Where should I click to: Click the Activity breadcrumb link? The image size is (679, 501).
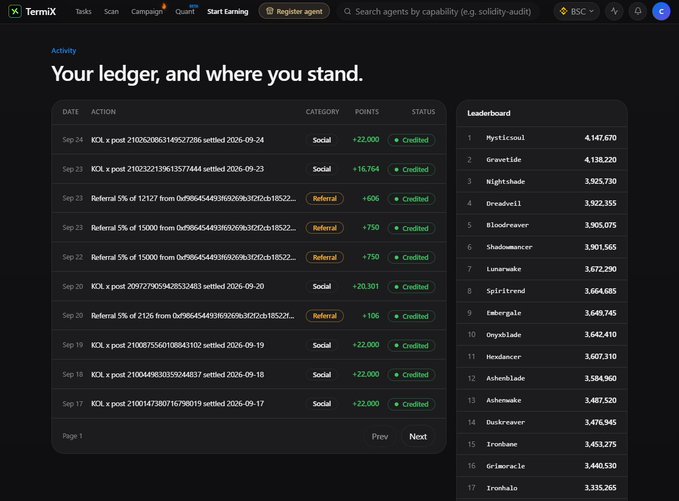click(64, 51)
